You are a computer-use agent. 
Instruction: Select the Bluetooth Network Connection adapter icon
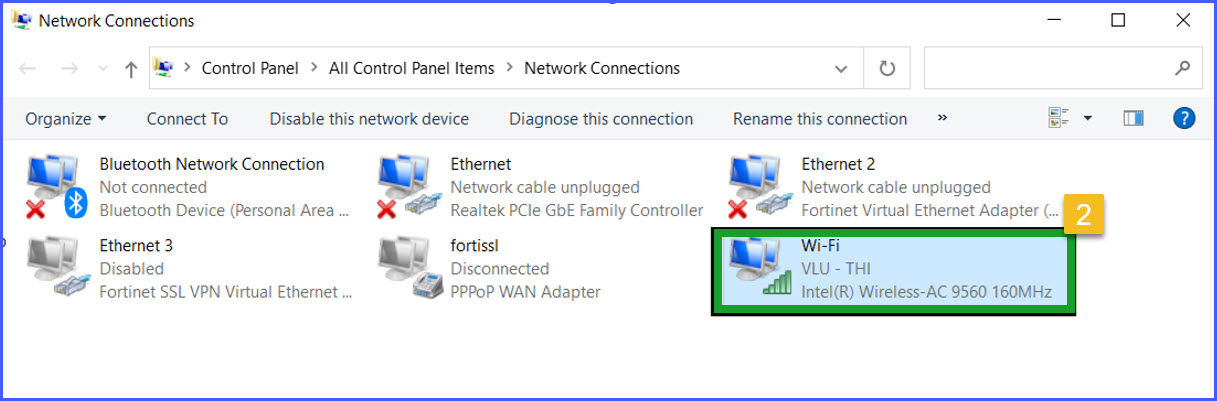(57, 187)
